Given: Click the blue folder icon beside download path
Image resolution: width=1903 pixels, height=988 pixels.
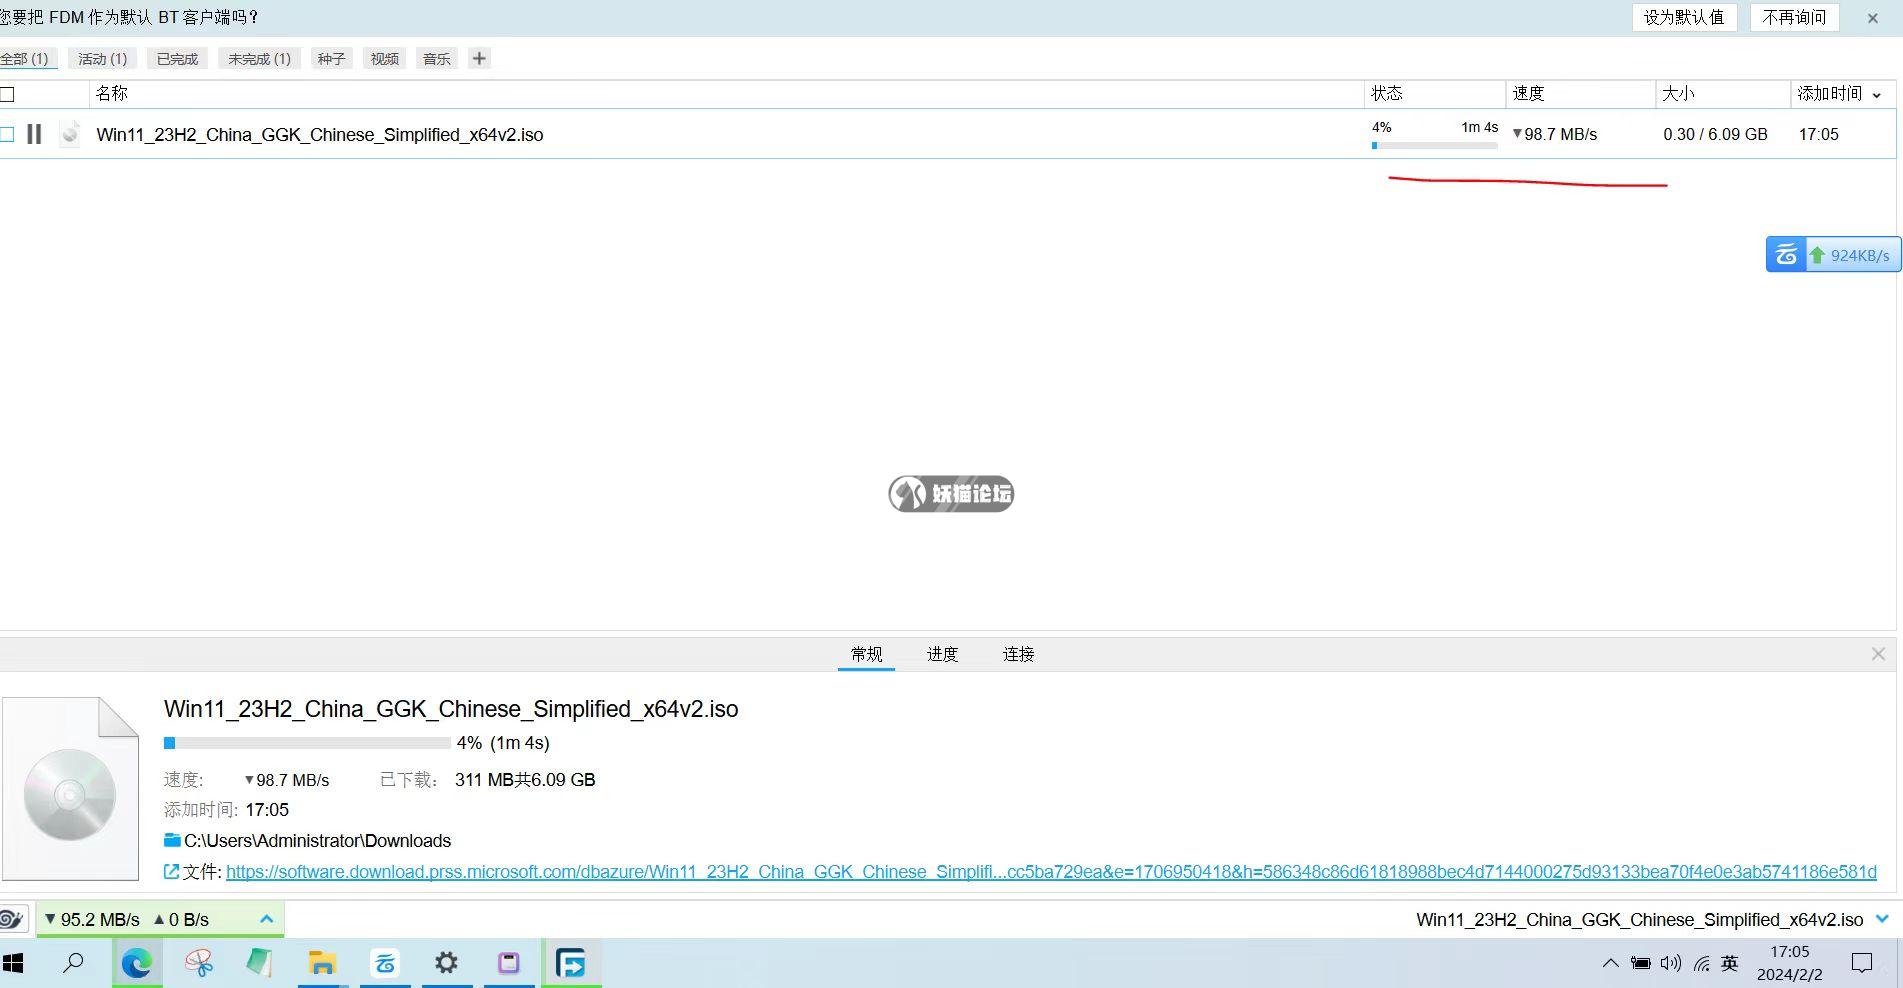Looking at the screenshot, I should tap(172, 840).
